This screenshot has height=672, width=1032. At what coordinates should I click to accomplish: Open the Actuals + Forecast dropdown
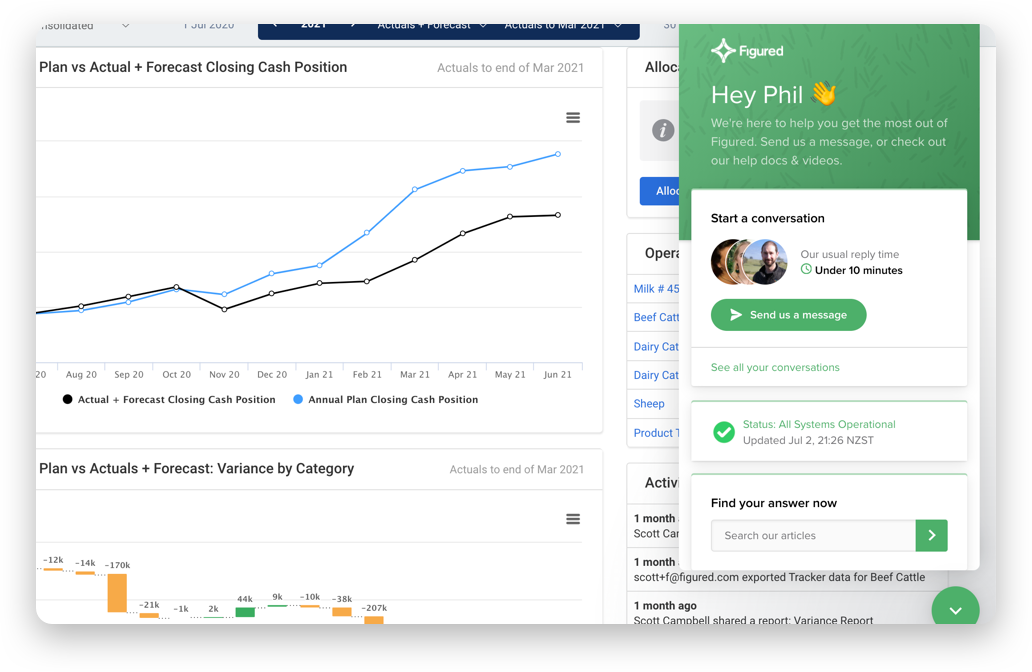tap(432, 28)
